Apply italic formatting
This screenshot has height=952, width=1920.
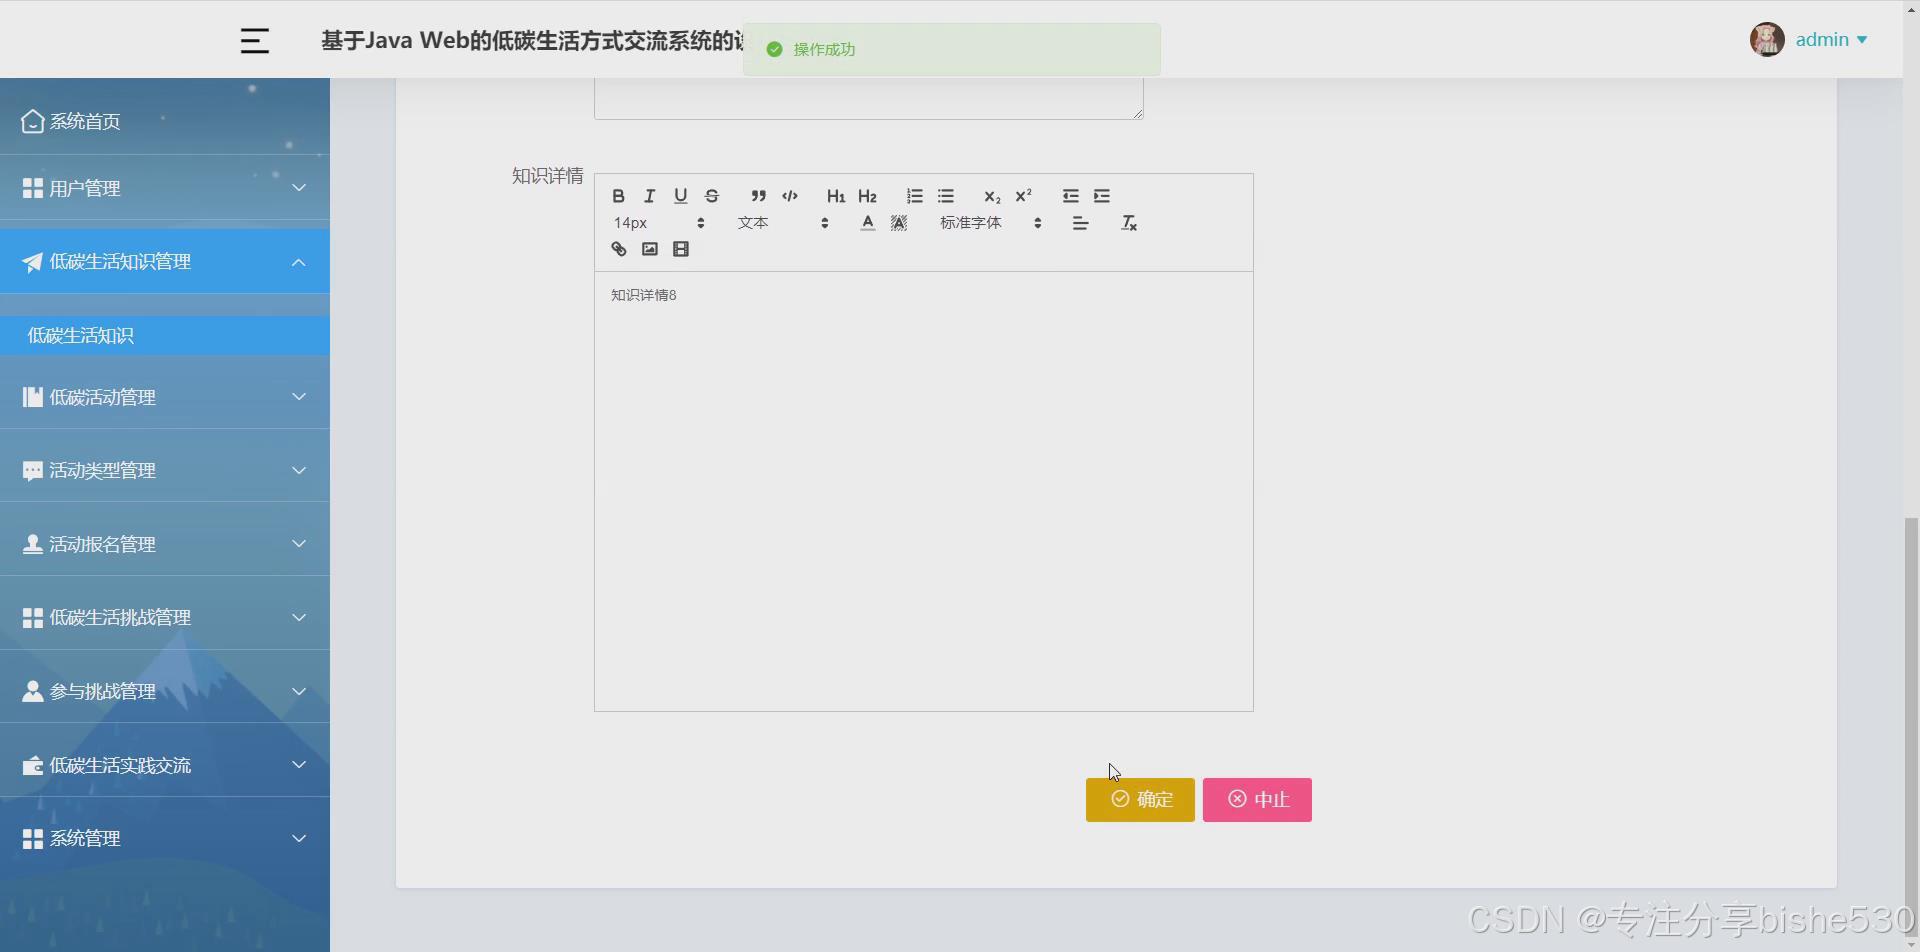[649, 196]
